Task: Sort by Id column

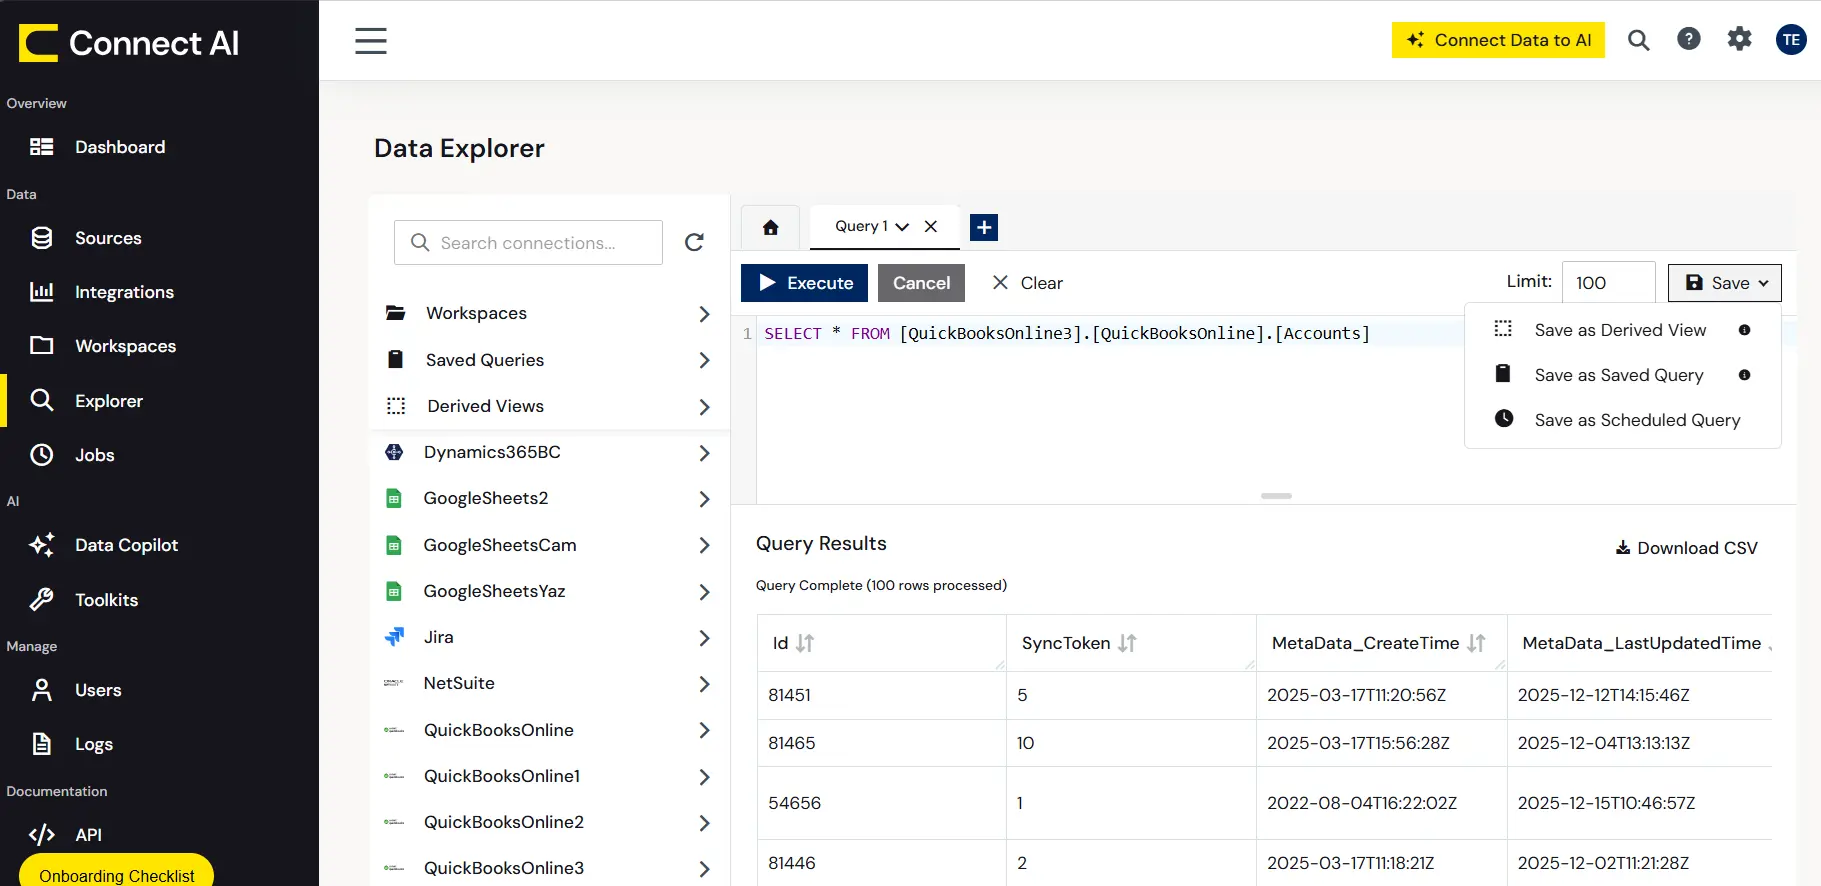Action: (x=805, y=643)
